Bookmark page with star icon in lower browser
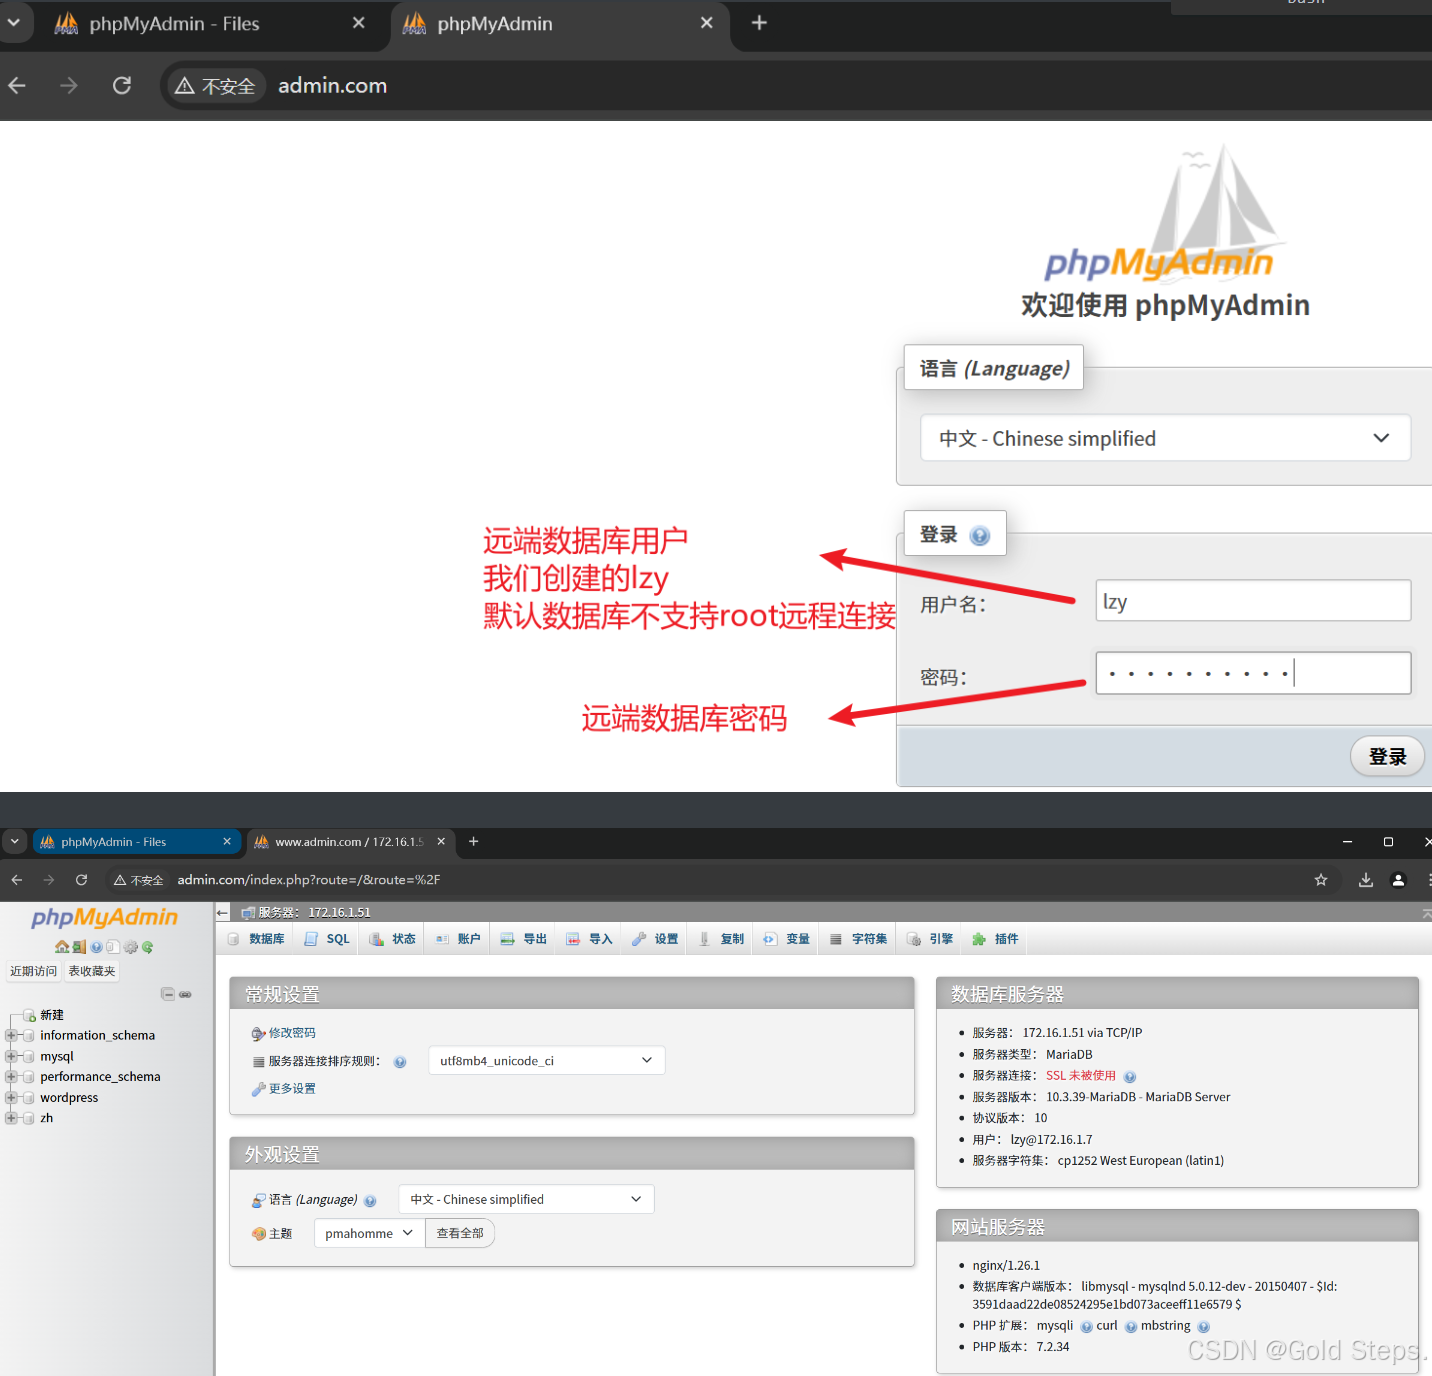 click(x=1321, y=880)
